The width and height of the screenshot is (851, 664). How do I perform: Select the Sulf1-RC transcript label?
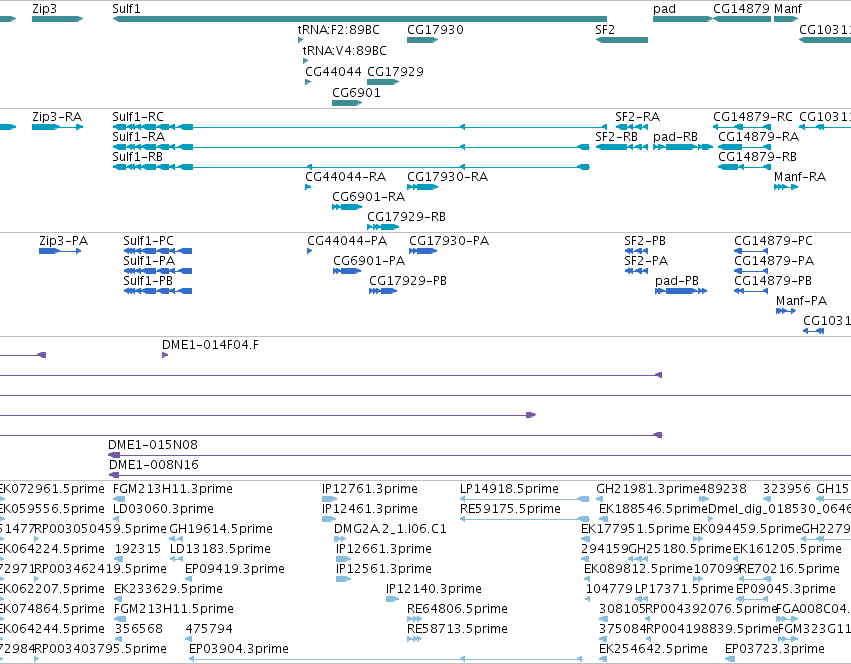(138, 117)
